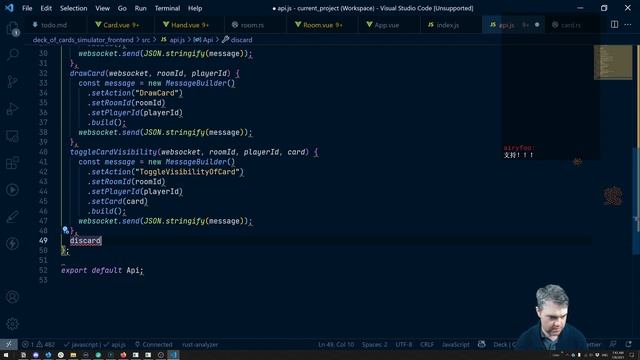
Task: Switch to the Hand.vue tab
Action: (x=190, y=25)
